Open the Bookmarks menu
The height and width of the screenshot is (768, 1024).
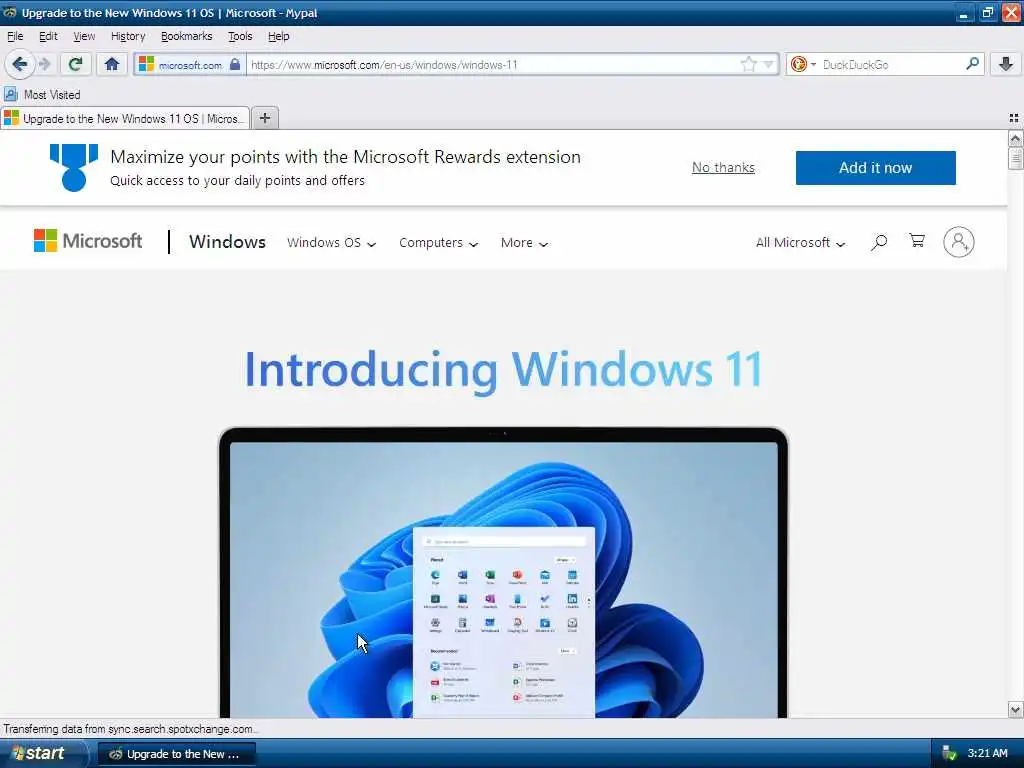point(186,37)
